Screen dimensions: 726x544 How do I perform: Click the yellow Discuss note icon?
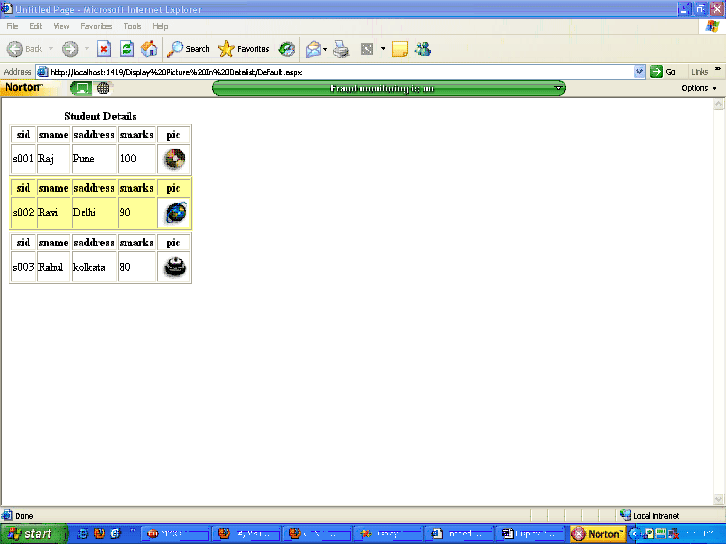point(400,49)
